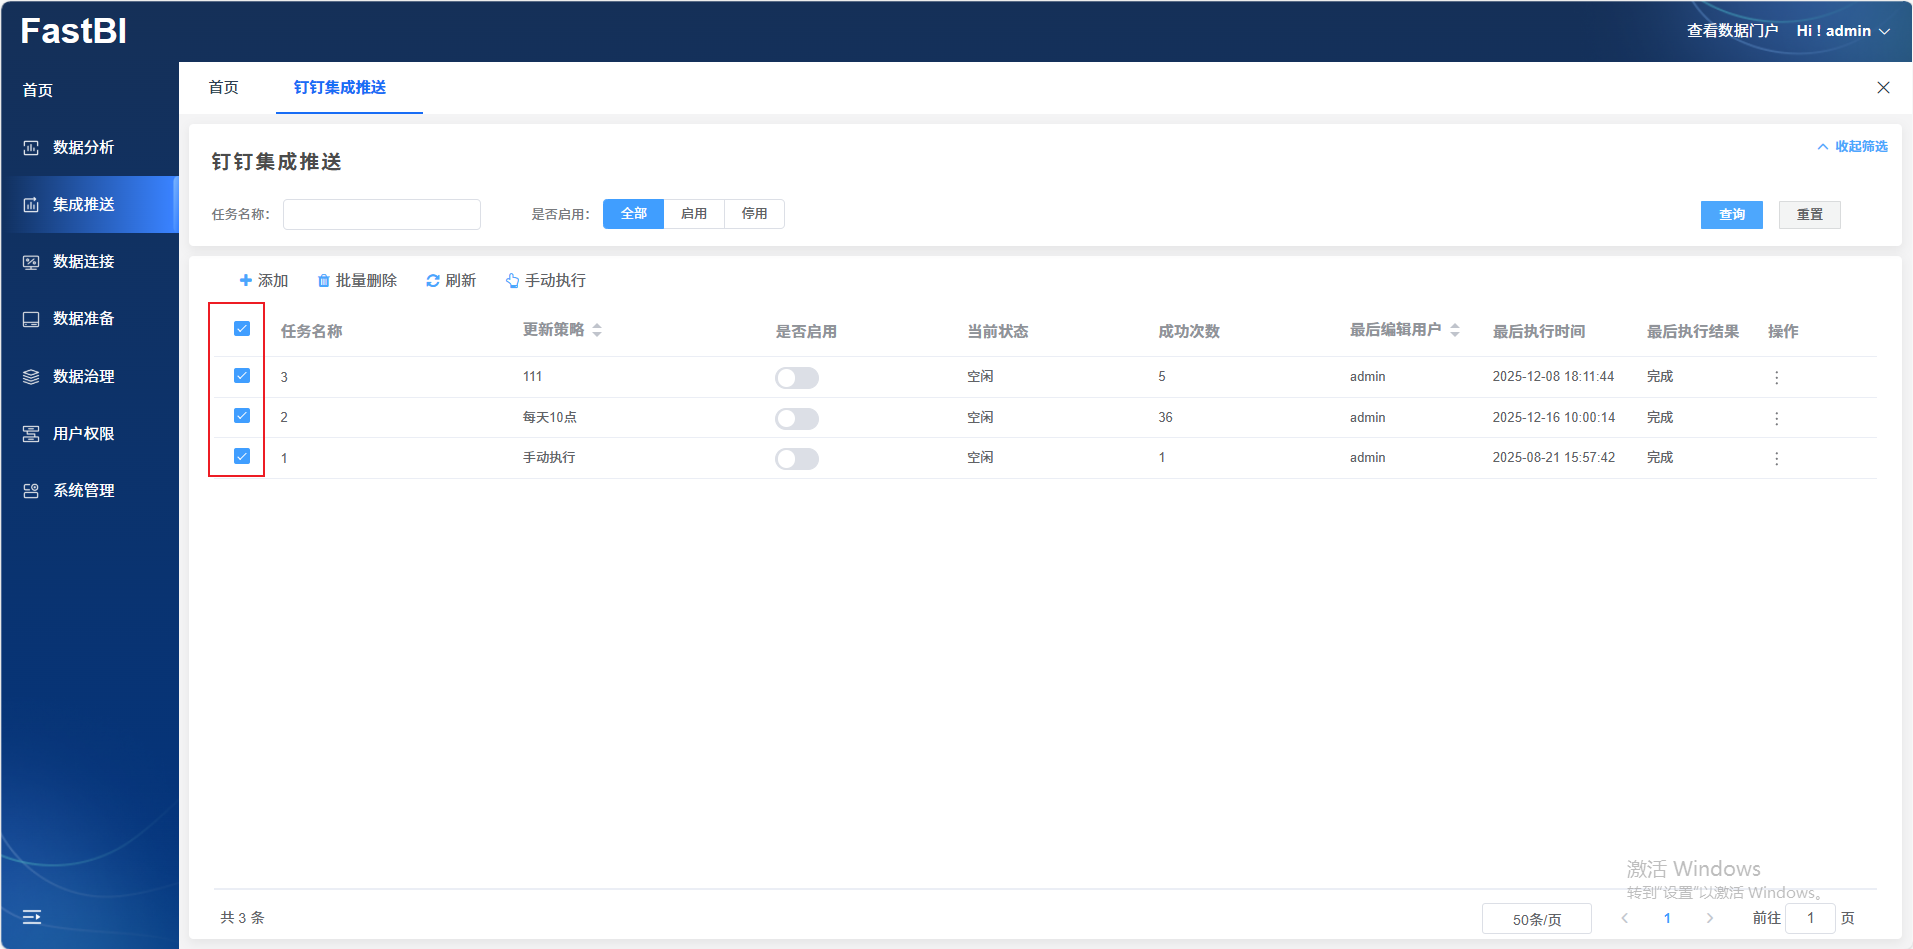Click the 刷新 refresh icon
The image size is (1913, 949).
(x=433, y=281)
